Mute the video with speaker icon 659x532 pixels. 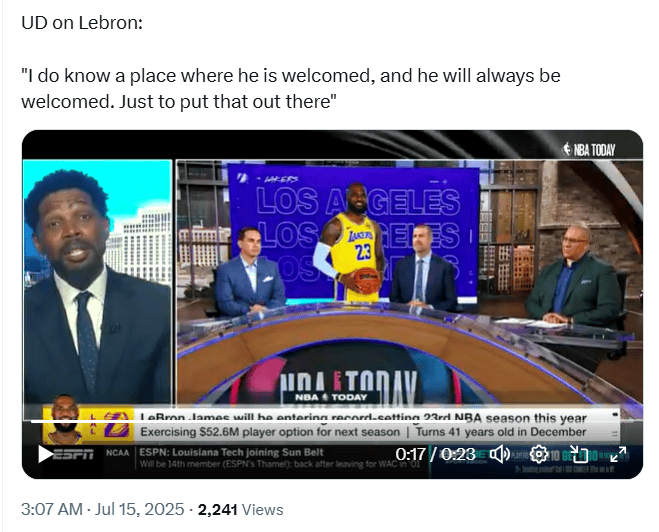click(500, 454)
